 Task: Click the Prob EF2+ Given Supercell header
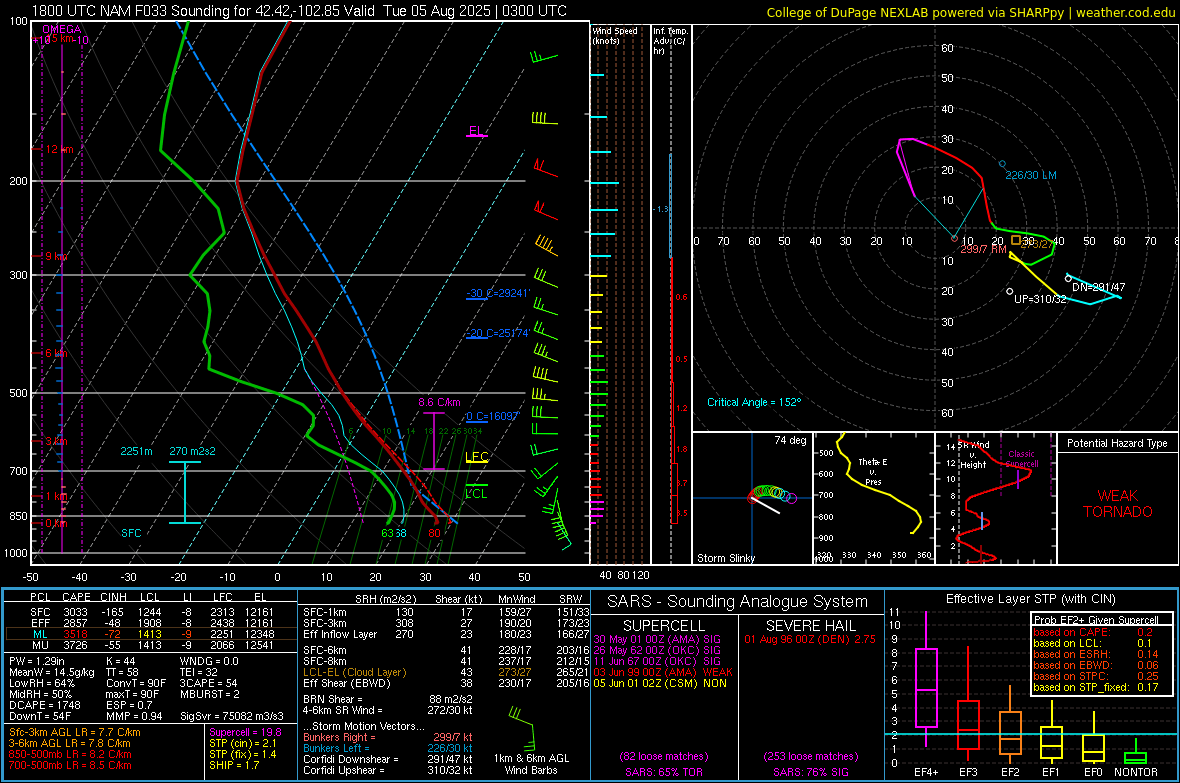[x=1096, y=620]
